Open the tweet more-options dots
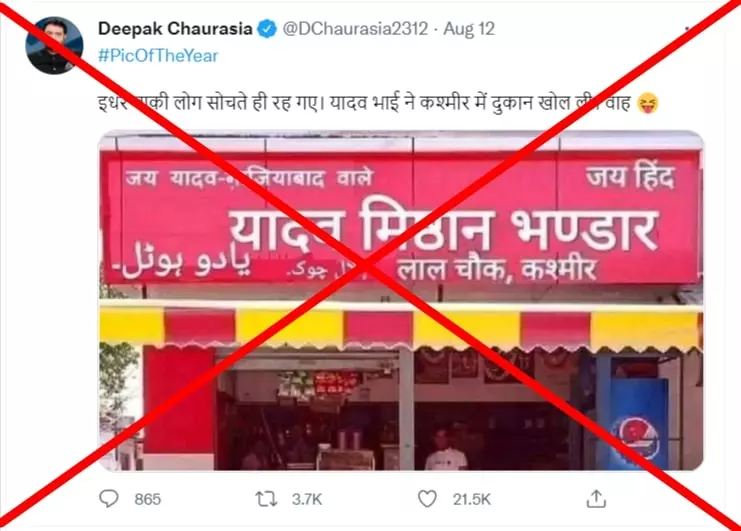 [688, 29]
